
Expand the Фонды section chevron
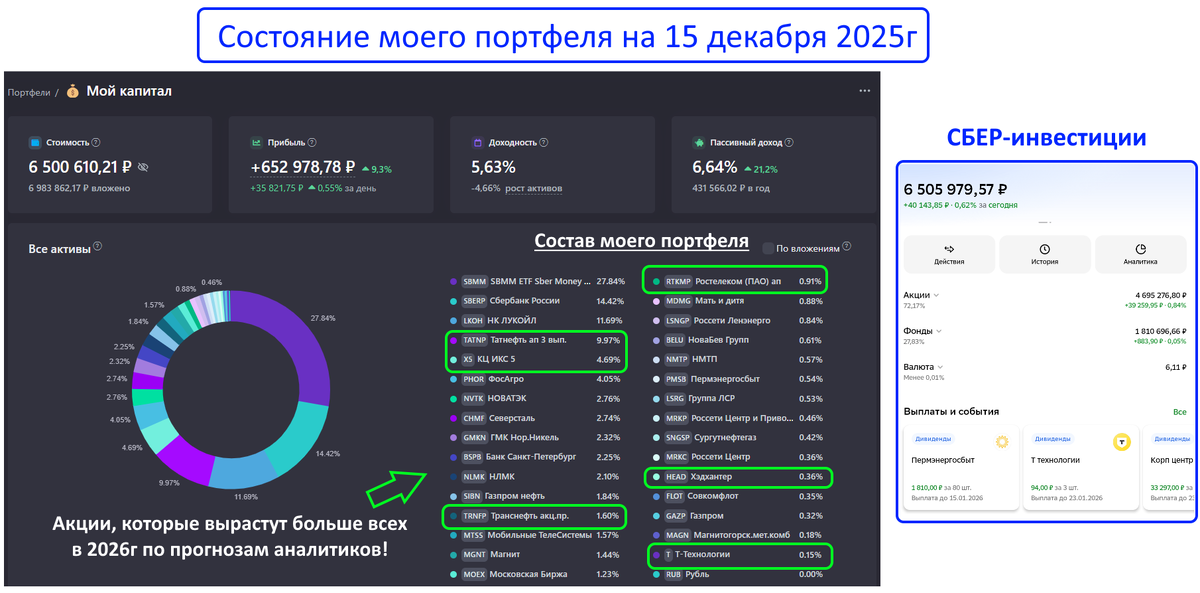(940, 331)
